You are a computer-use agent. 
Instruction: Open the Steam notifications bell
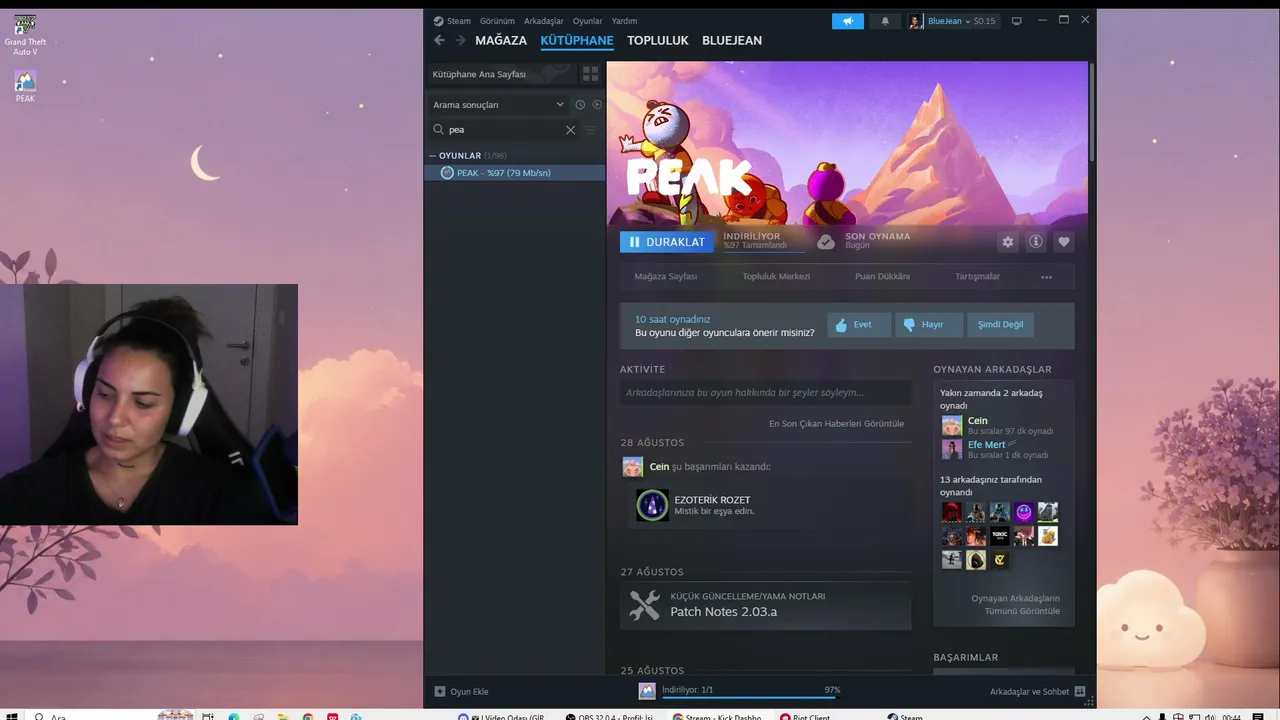885,21
